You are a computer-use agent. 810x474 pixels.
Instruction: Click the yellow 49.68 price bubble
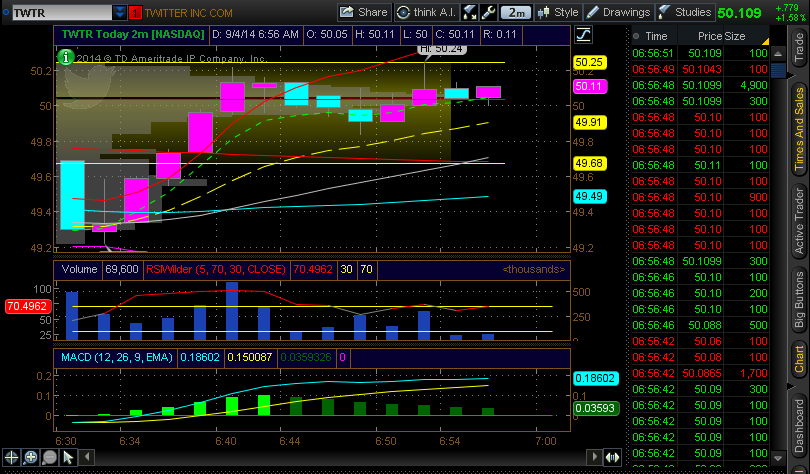coord(589,163)
